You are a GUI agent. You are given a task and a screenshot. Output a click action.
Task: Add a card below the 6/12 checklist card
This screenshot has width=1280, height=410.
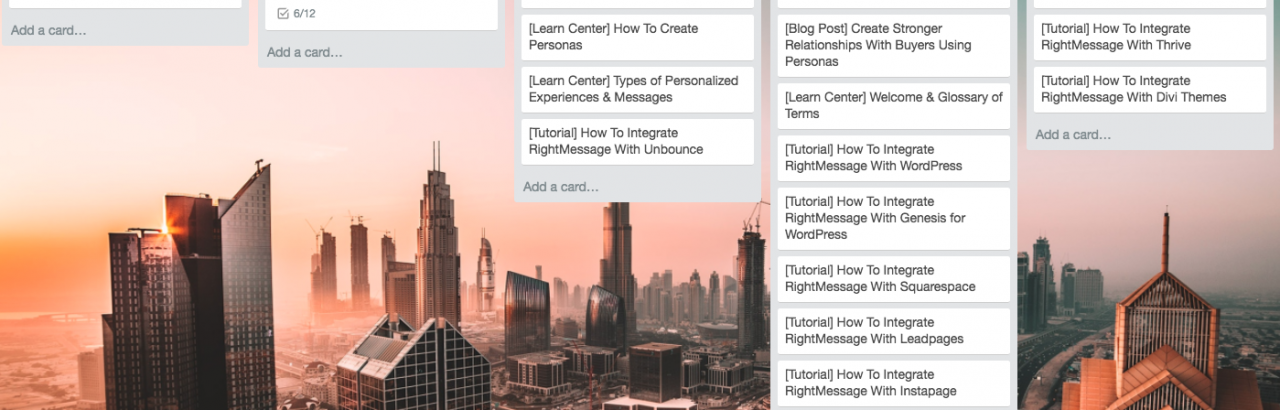pyautogui.click(x=305, y=52)
